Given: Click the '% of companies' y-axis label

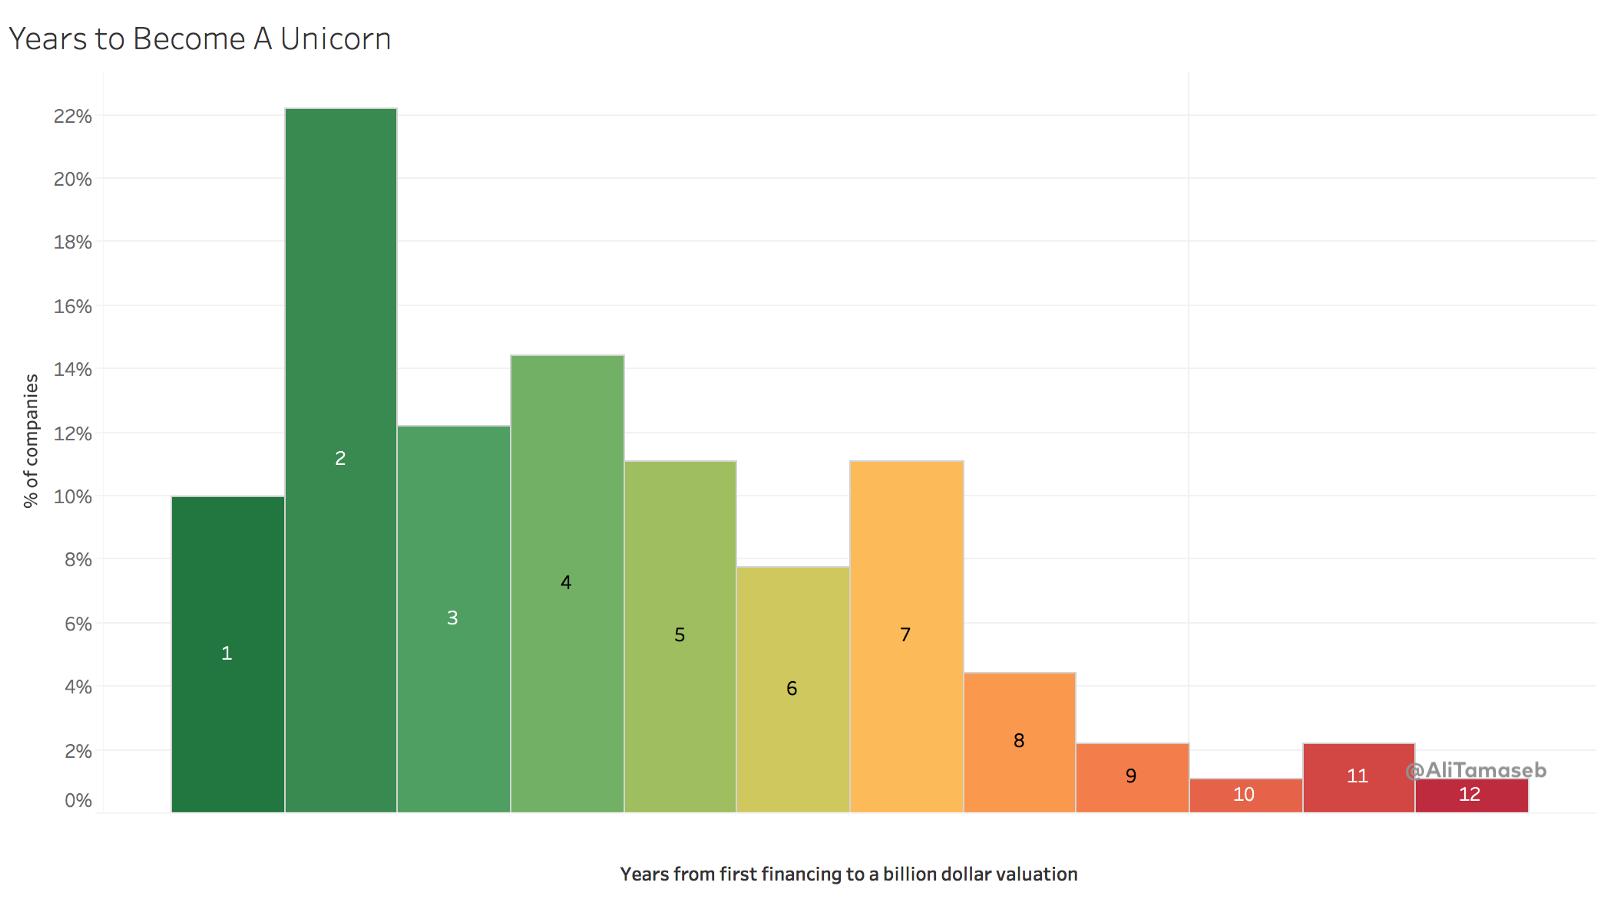Looking at the screenshot, I should [x=32, y=440].
